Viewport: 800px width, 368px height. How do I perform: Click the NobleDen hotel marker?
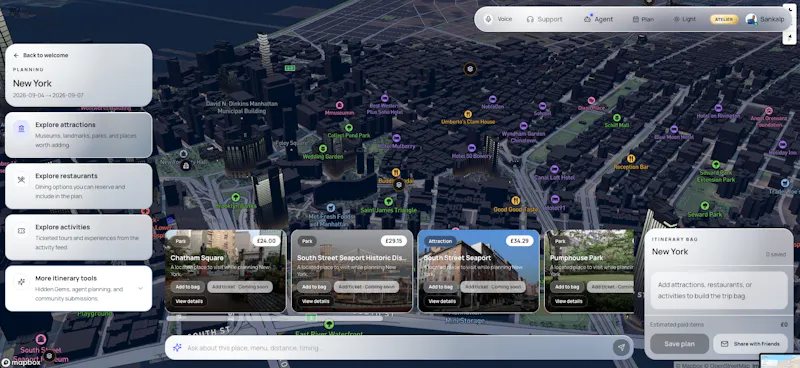click(x=492, y=99)
